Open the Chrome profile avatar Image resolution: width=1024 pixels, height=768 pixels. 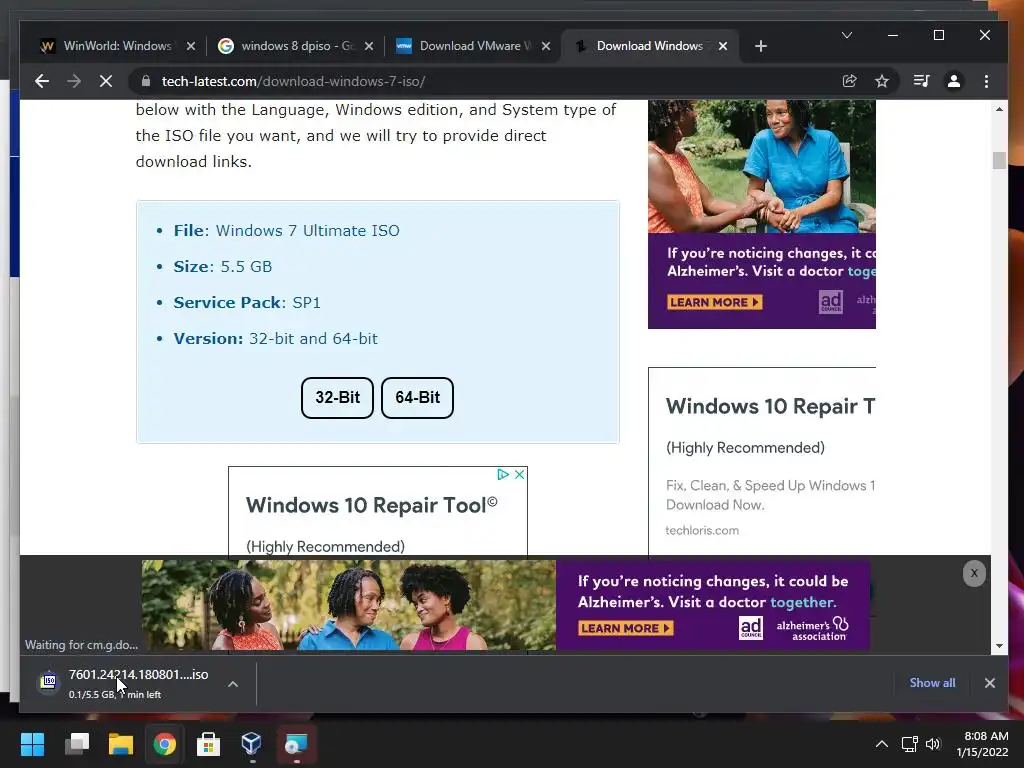pos(954,81)
